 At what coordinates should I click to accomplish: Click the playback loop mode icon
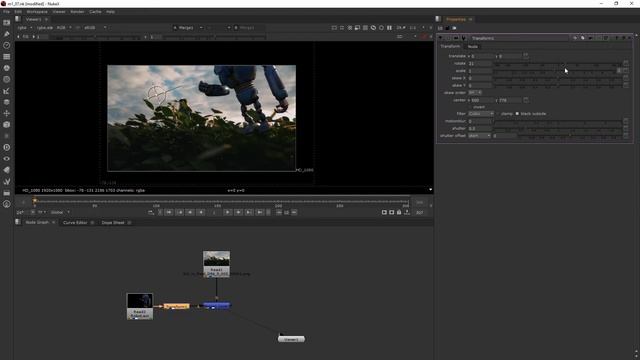[151, 212]
